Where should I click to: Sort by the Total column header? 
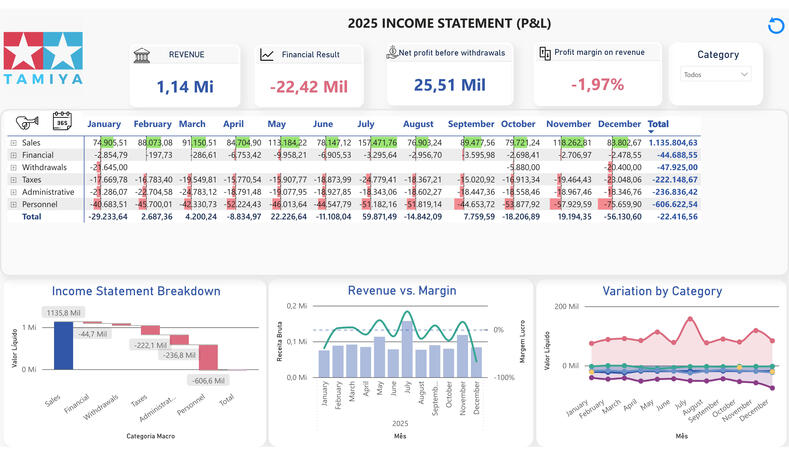658,124
